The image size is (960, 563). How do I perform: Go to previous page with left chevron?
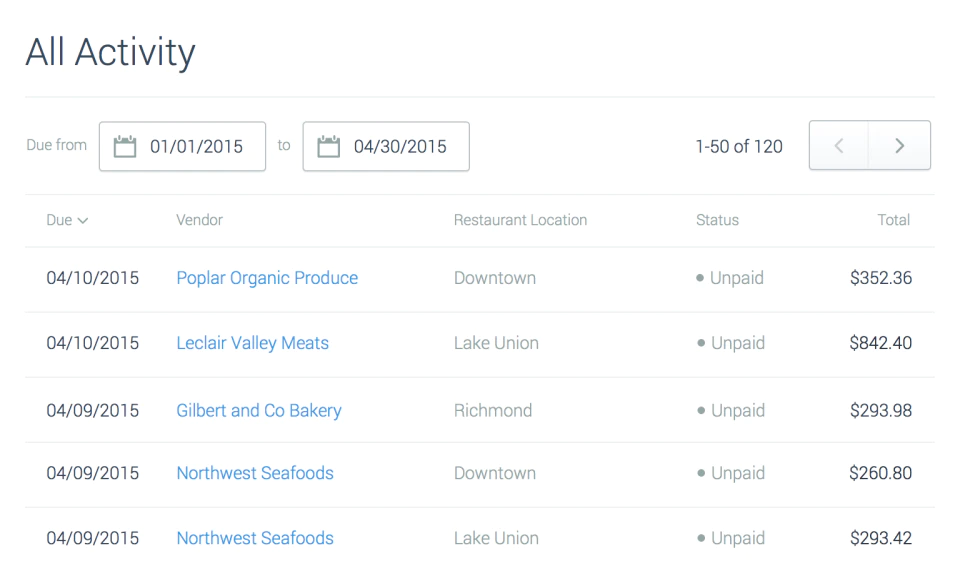pos(839,146)
